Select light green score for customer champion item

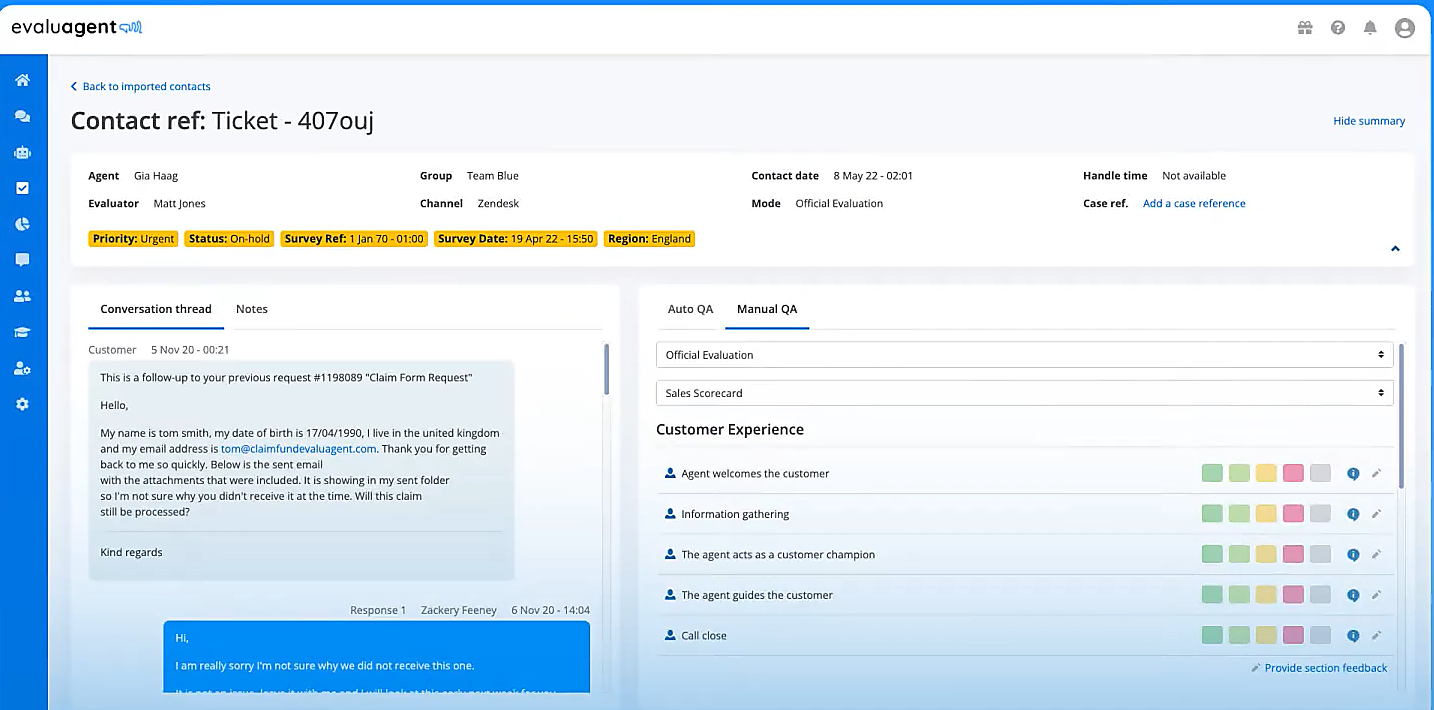1239,553
